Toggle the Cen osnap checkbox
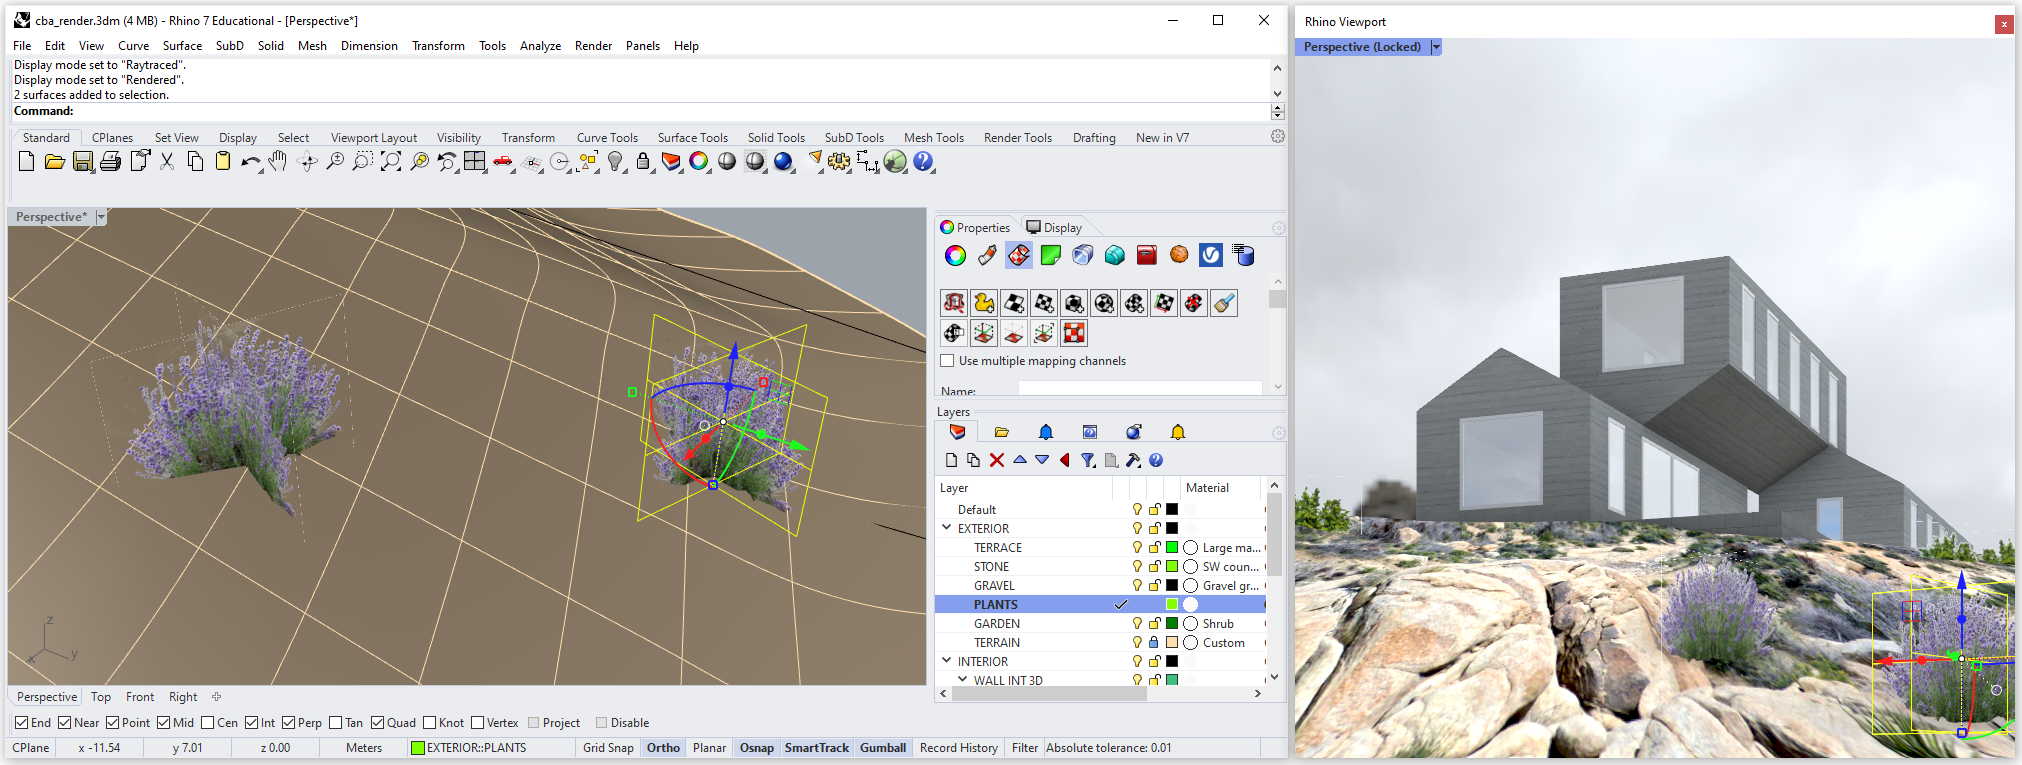Viewport: 2022px width, 765px height. pos(207,723)
